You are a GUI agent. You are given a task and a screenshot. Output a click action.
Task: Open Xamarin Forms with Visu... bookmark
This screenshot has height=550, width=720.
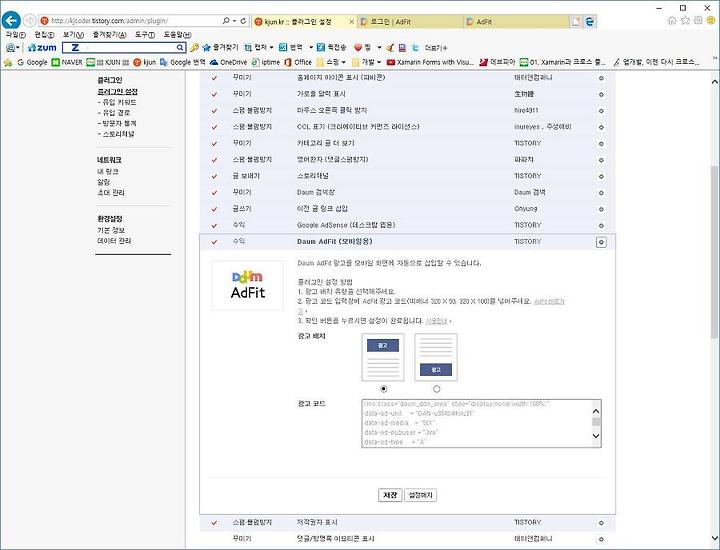click(x=430, y=62)
